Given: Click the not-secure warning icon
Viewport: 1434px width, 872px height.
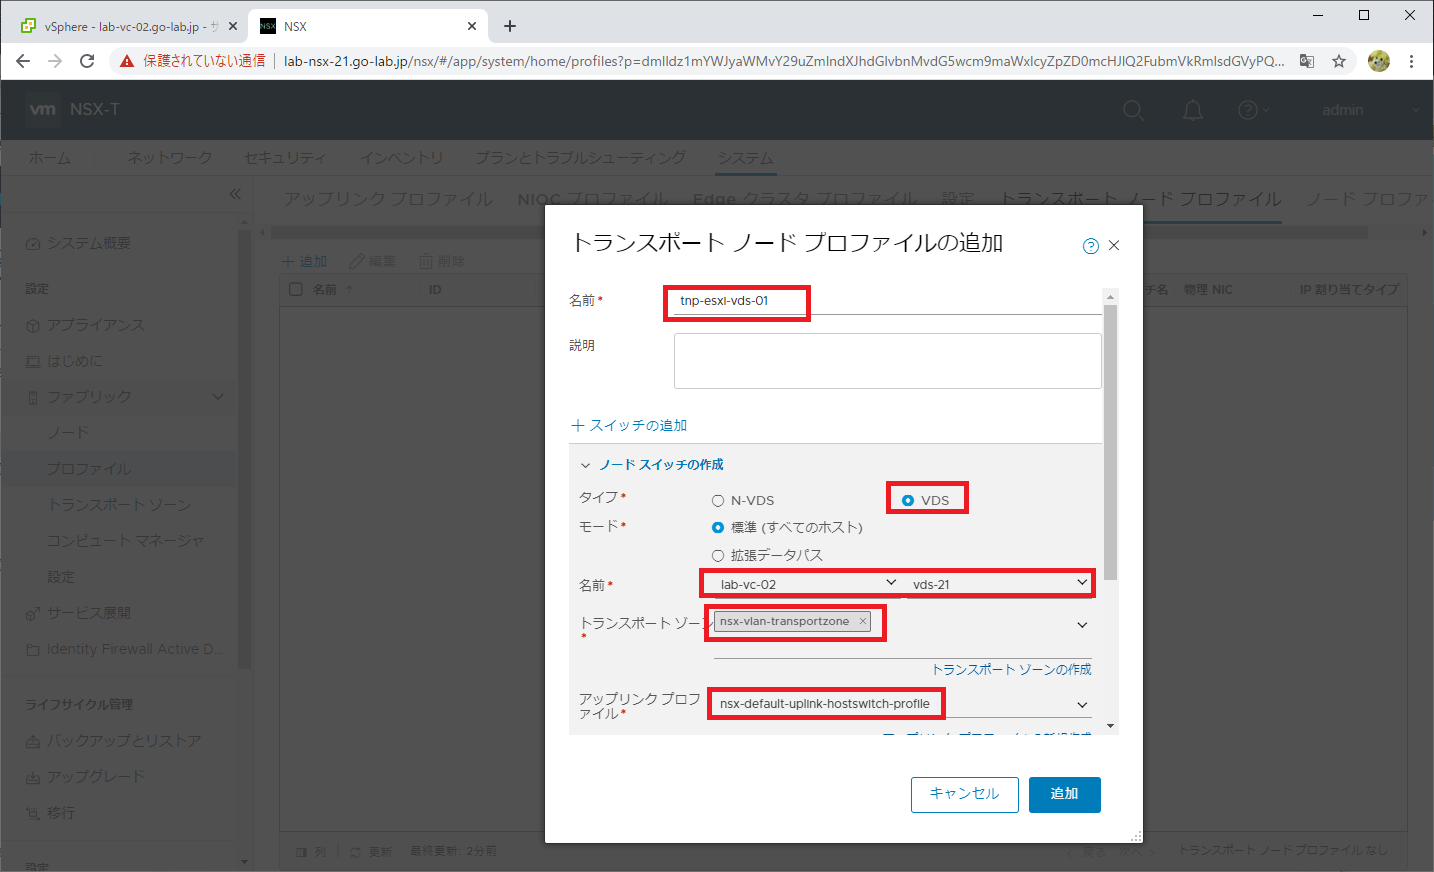Looking at the screenshot, I should (x=126, y=61).
